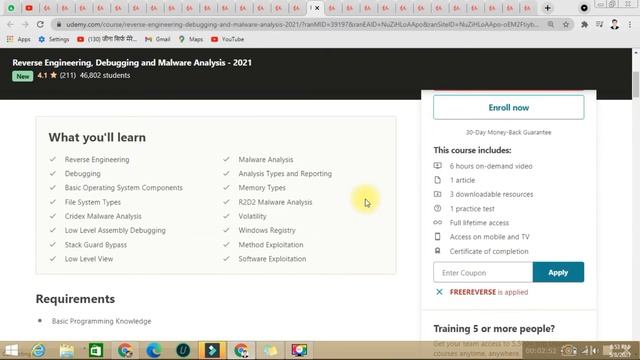Click "Windows Registry" text
Screen dimensions: 640x360
pyautogui.click(x=267, y=230)
